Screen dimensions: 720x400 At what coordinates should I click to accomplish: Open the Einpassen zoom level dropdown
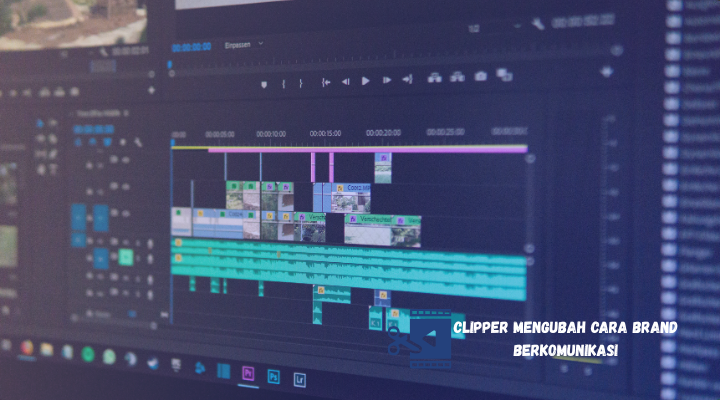(244, 45)
